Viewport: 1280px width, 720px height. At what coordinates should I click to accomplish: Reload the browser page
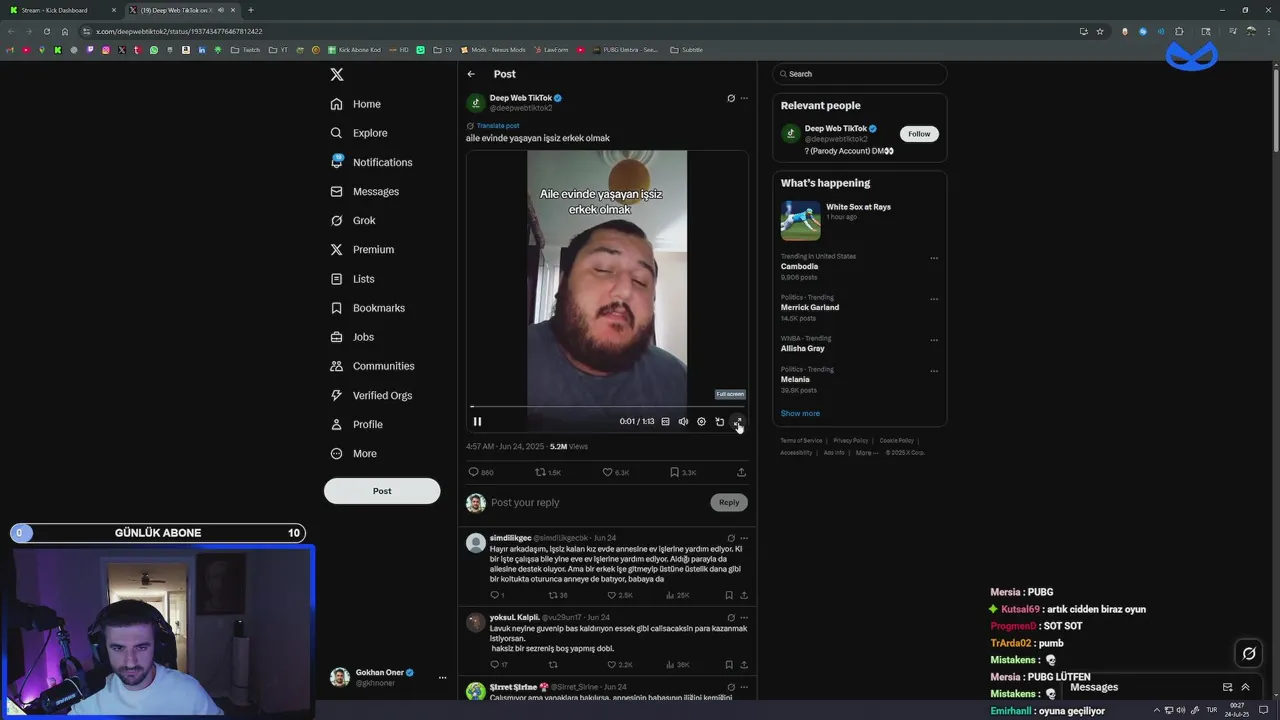click(x=46, y=31)
